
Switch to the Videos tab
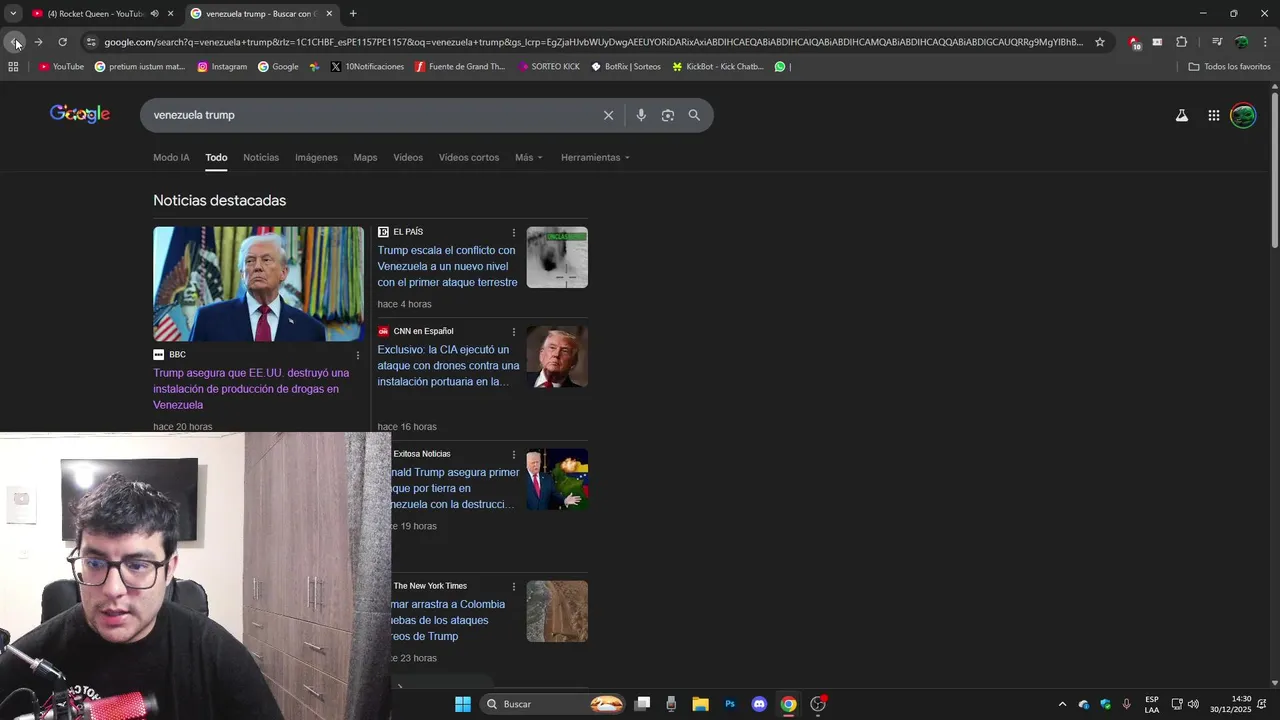pyautogui.click(x=408, y=157)
